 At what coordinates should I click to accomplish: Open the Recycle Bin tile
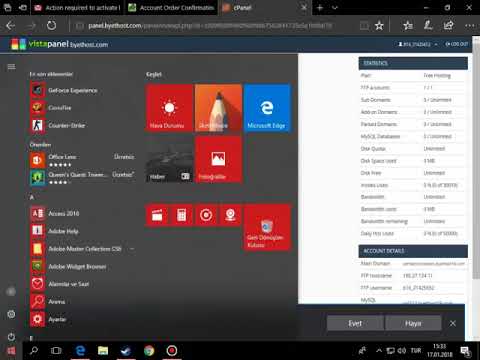267,228
